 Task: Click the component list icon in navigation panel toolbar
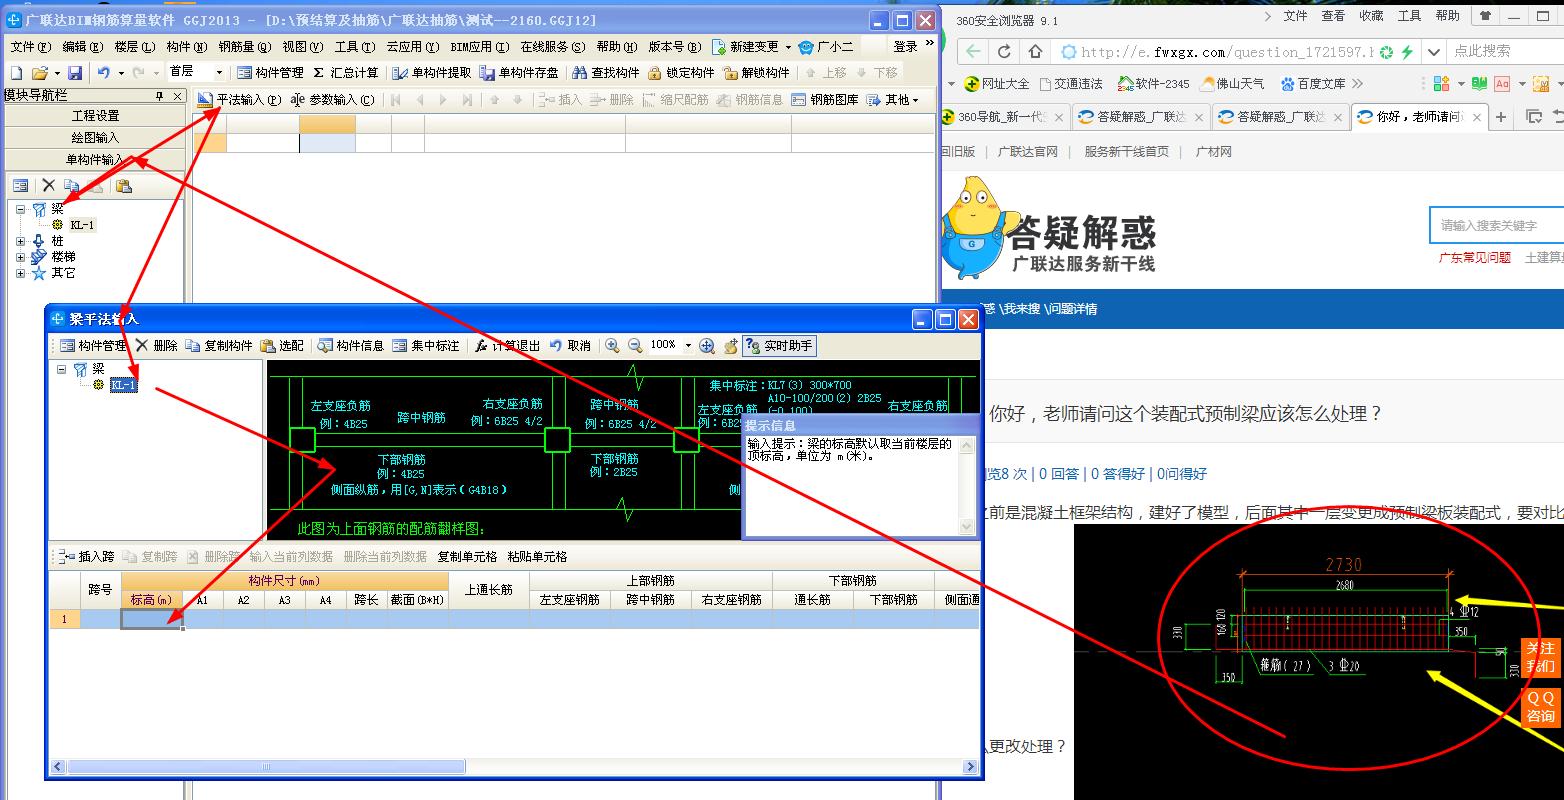tap(20, 186)
